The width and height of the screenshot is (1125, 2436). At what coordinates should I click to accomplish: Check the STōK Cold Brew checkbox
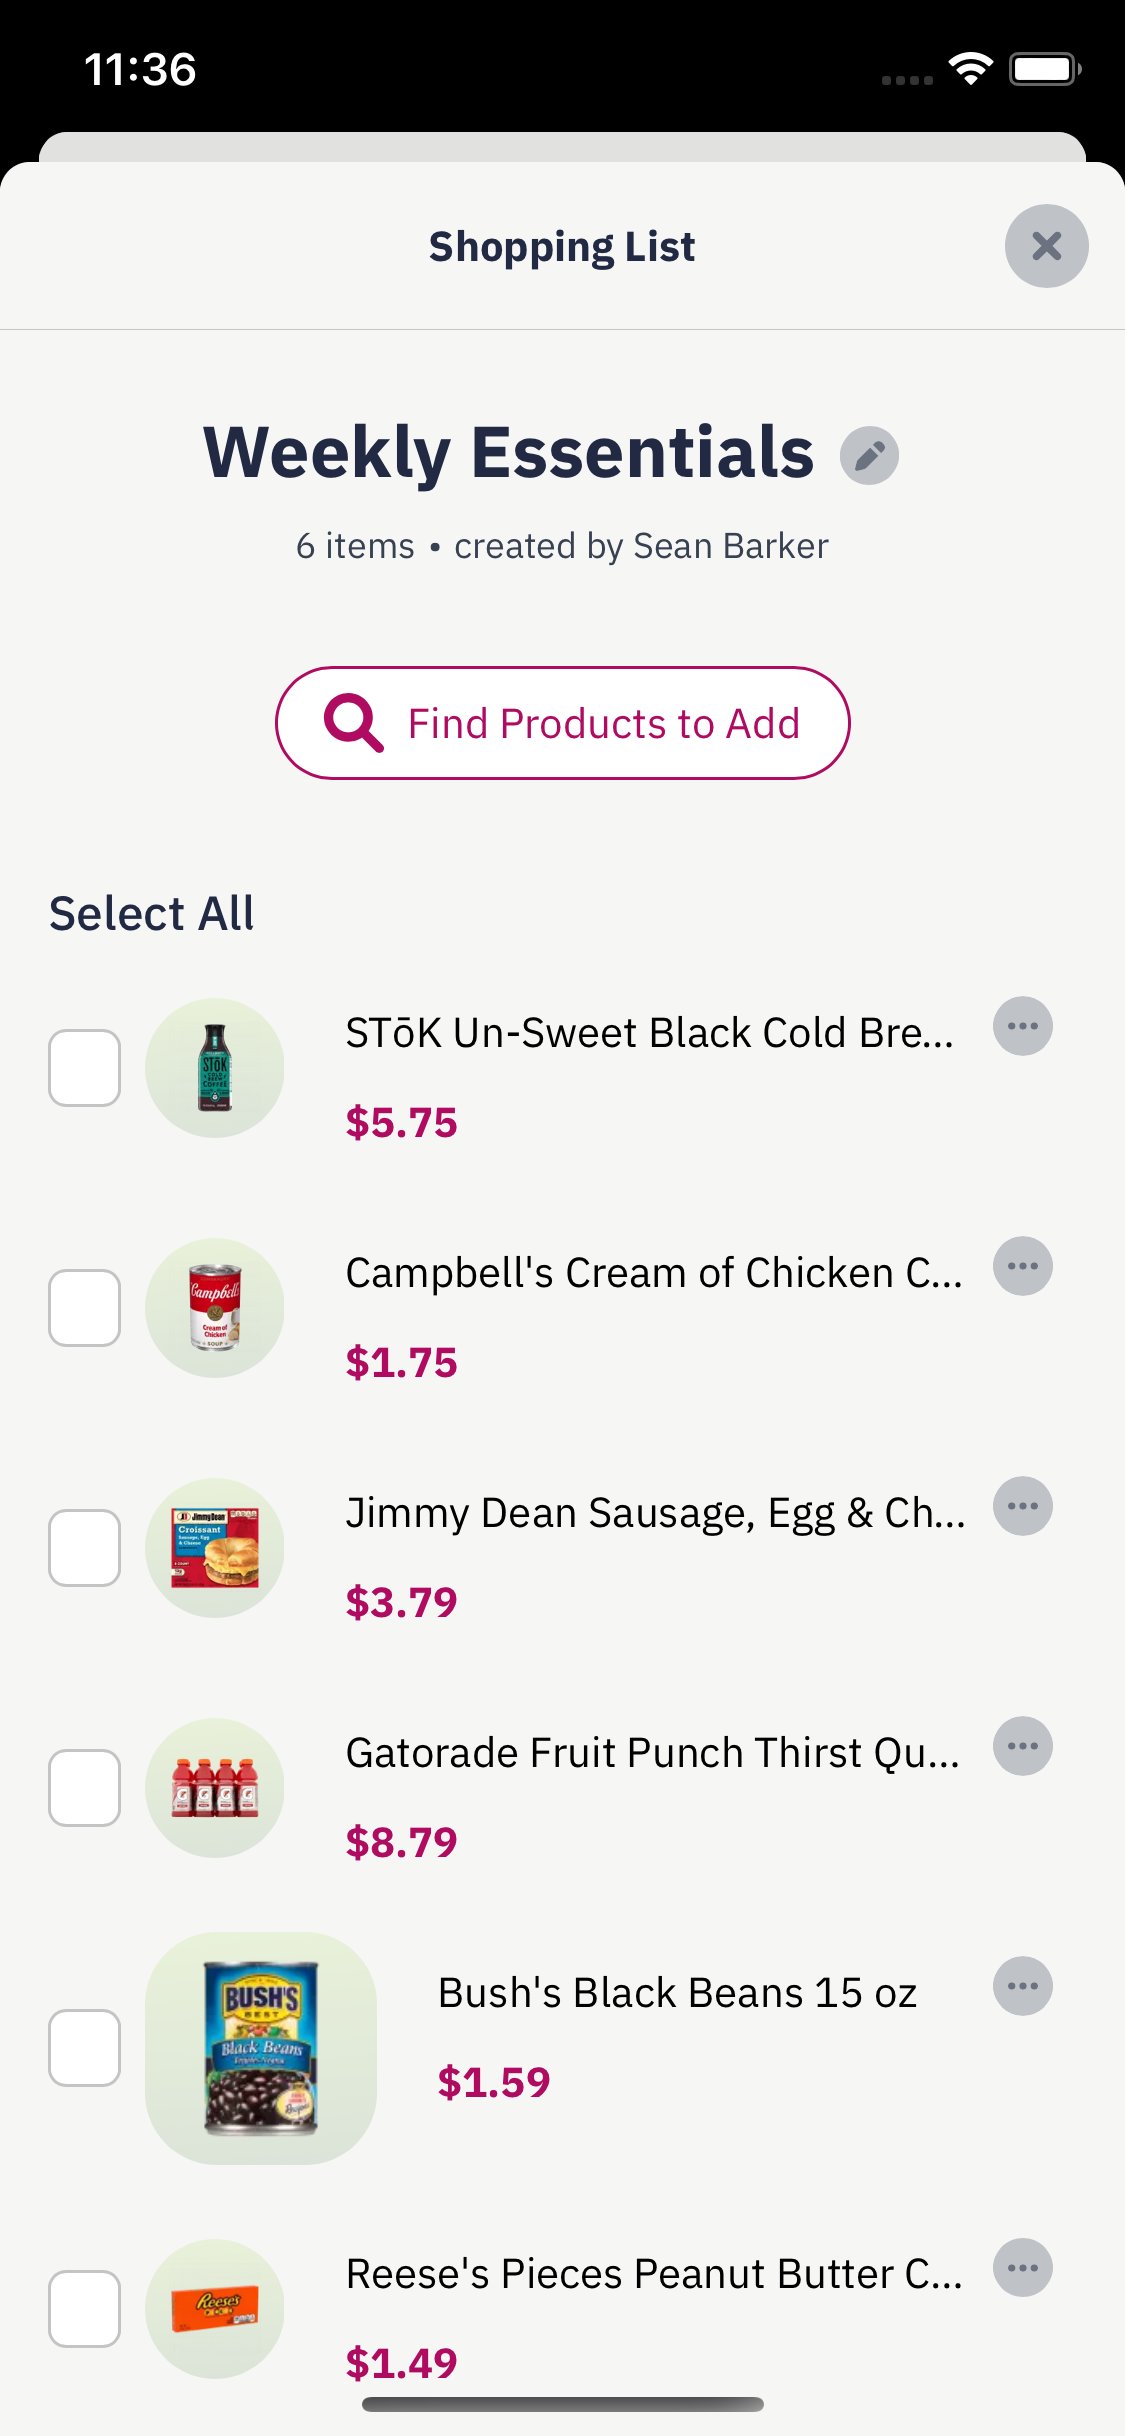click(x=85, y=1068)
